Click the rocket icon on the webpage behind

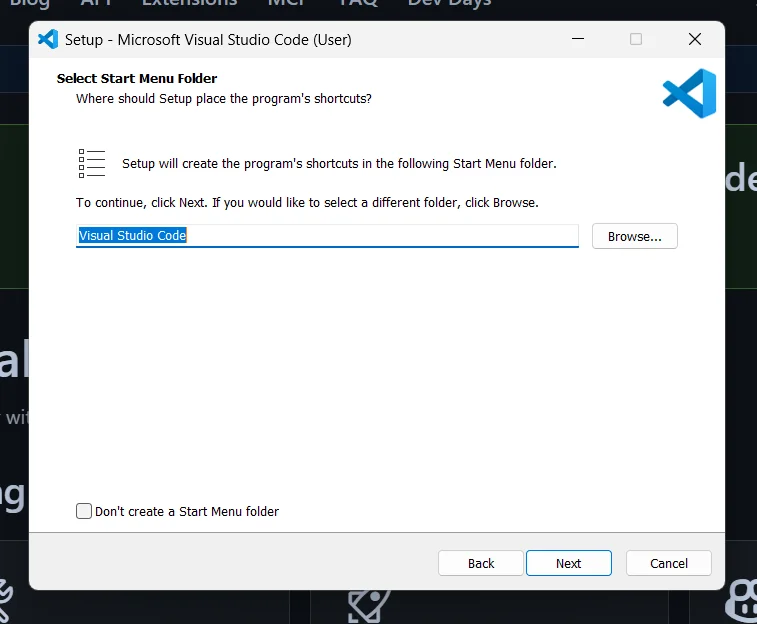click(369, 606)
